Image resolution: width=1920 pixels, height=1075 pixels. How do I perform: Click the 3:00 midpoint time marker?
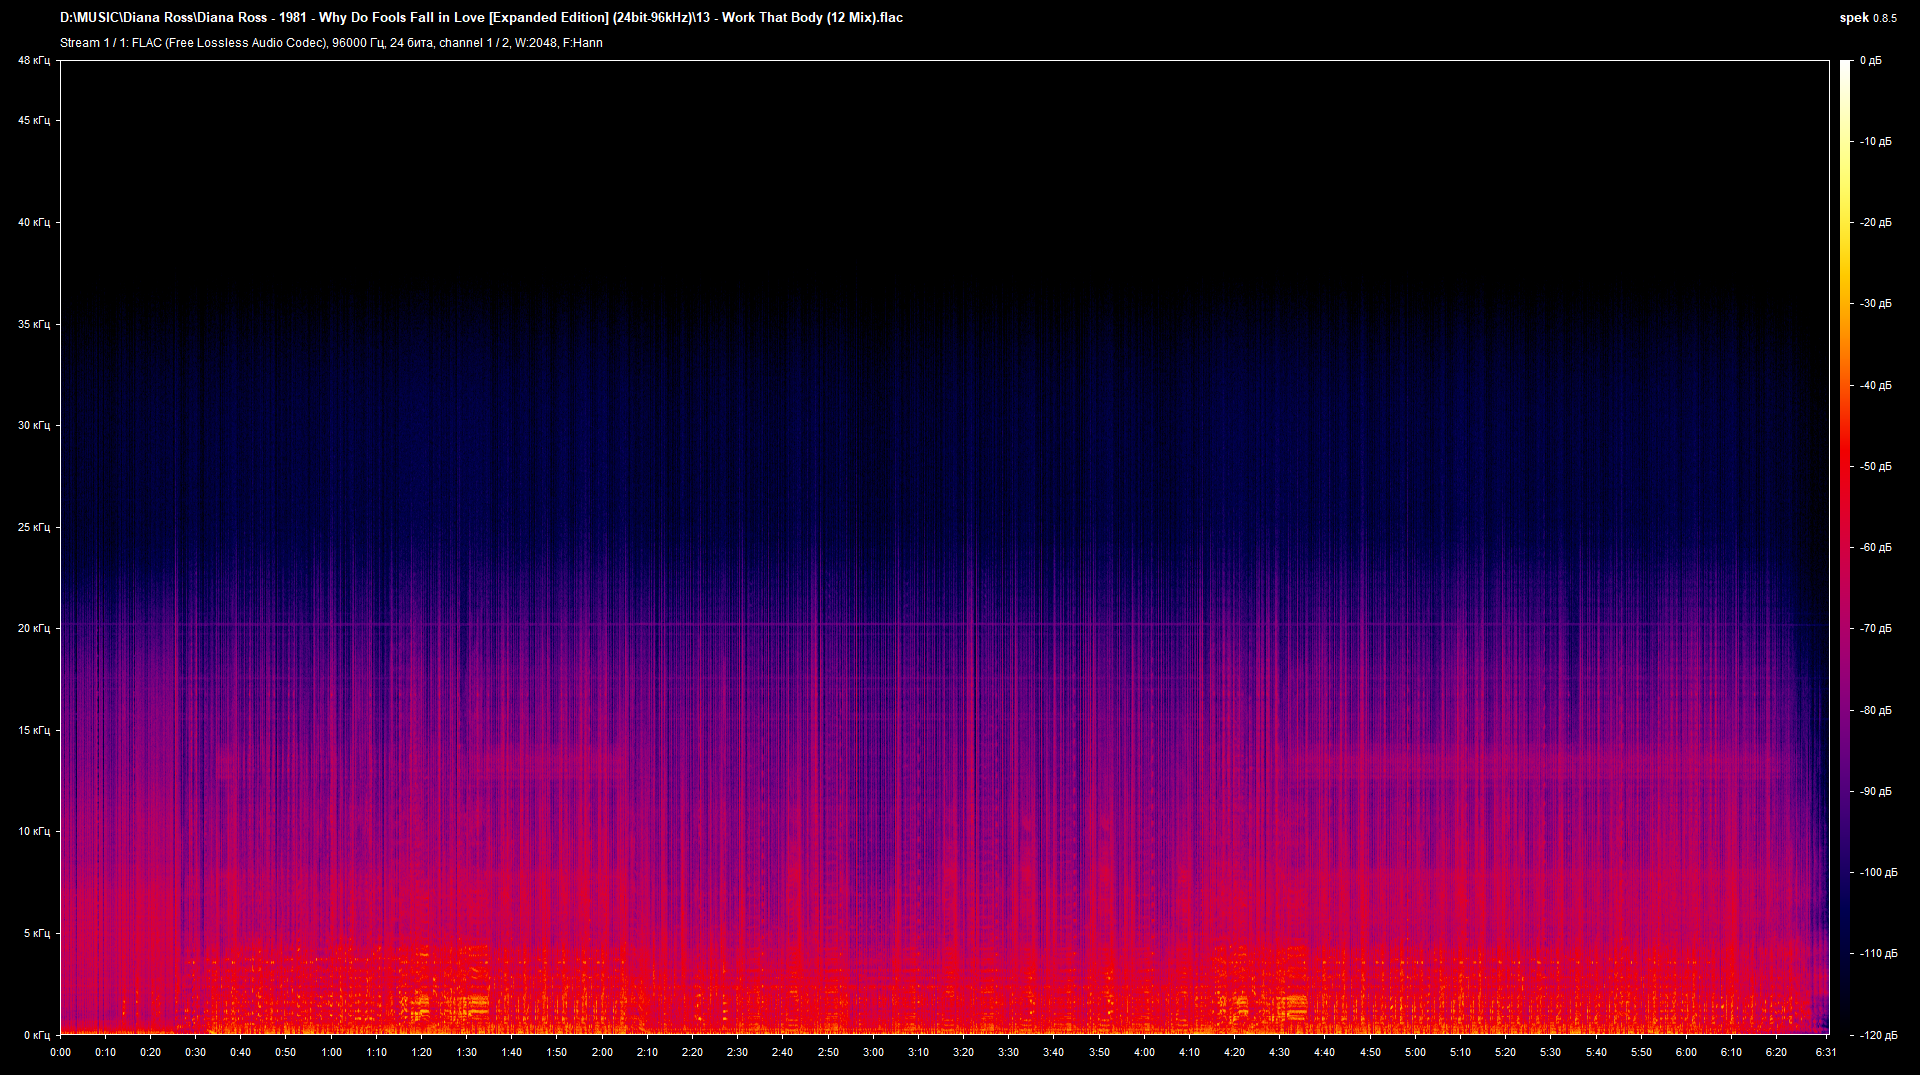875,1052
